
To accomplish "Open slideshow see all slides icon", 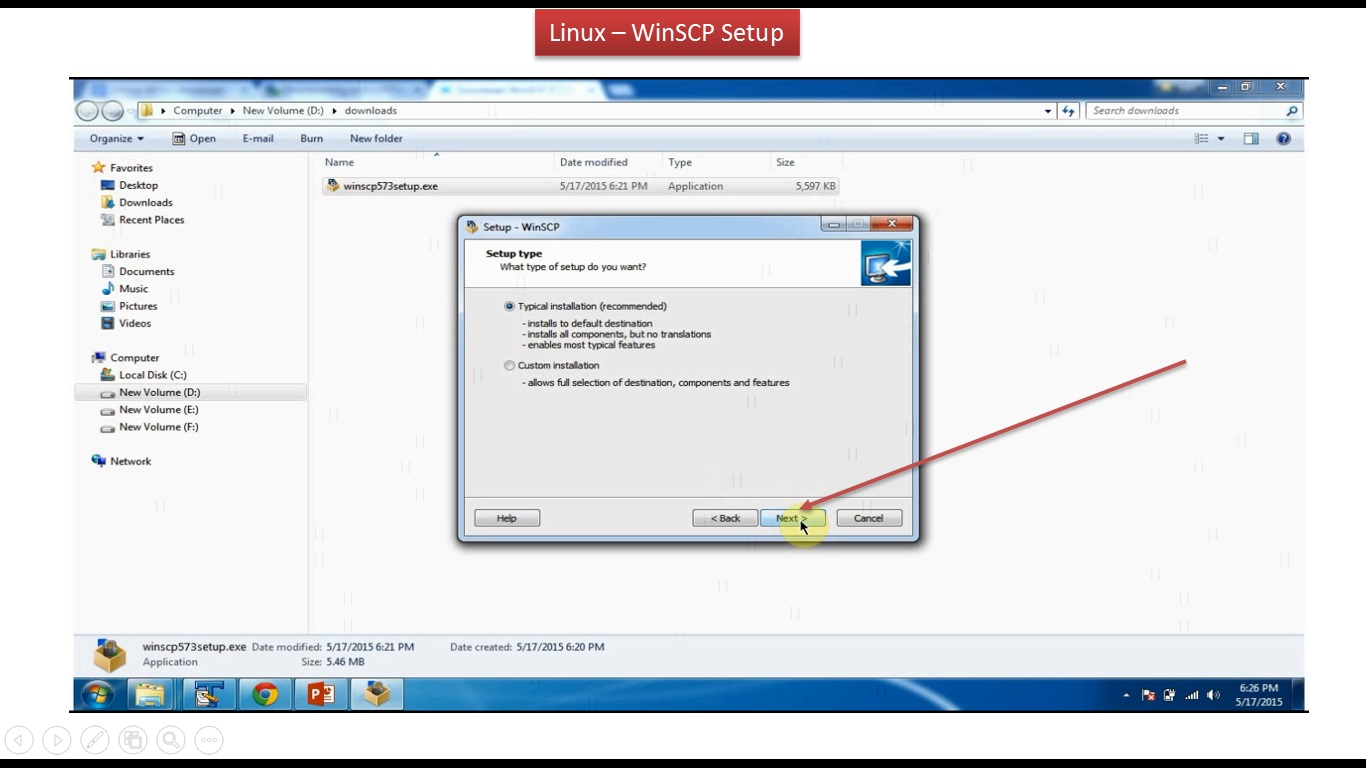I will coord(133,740).
